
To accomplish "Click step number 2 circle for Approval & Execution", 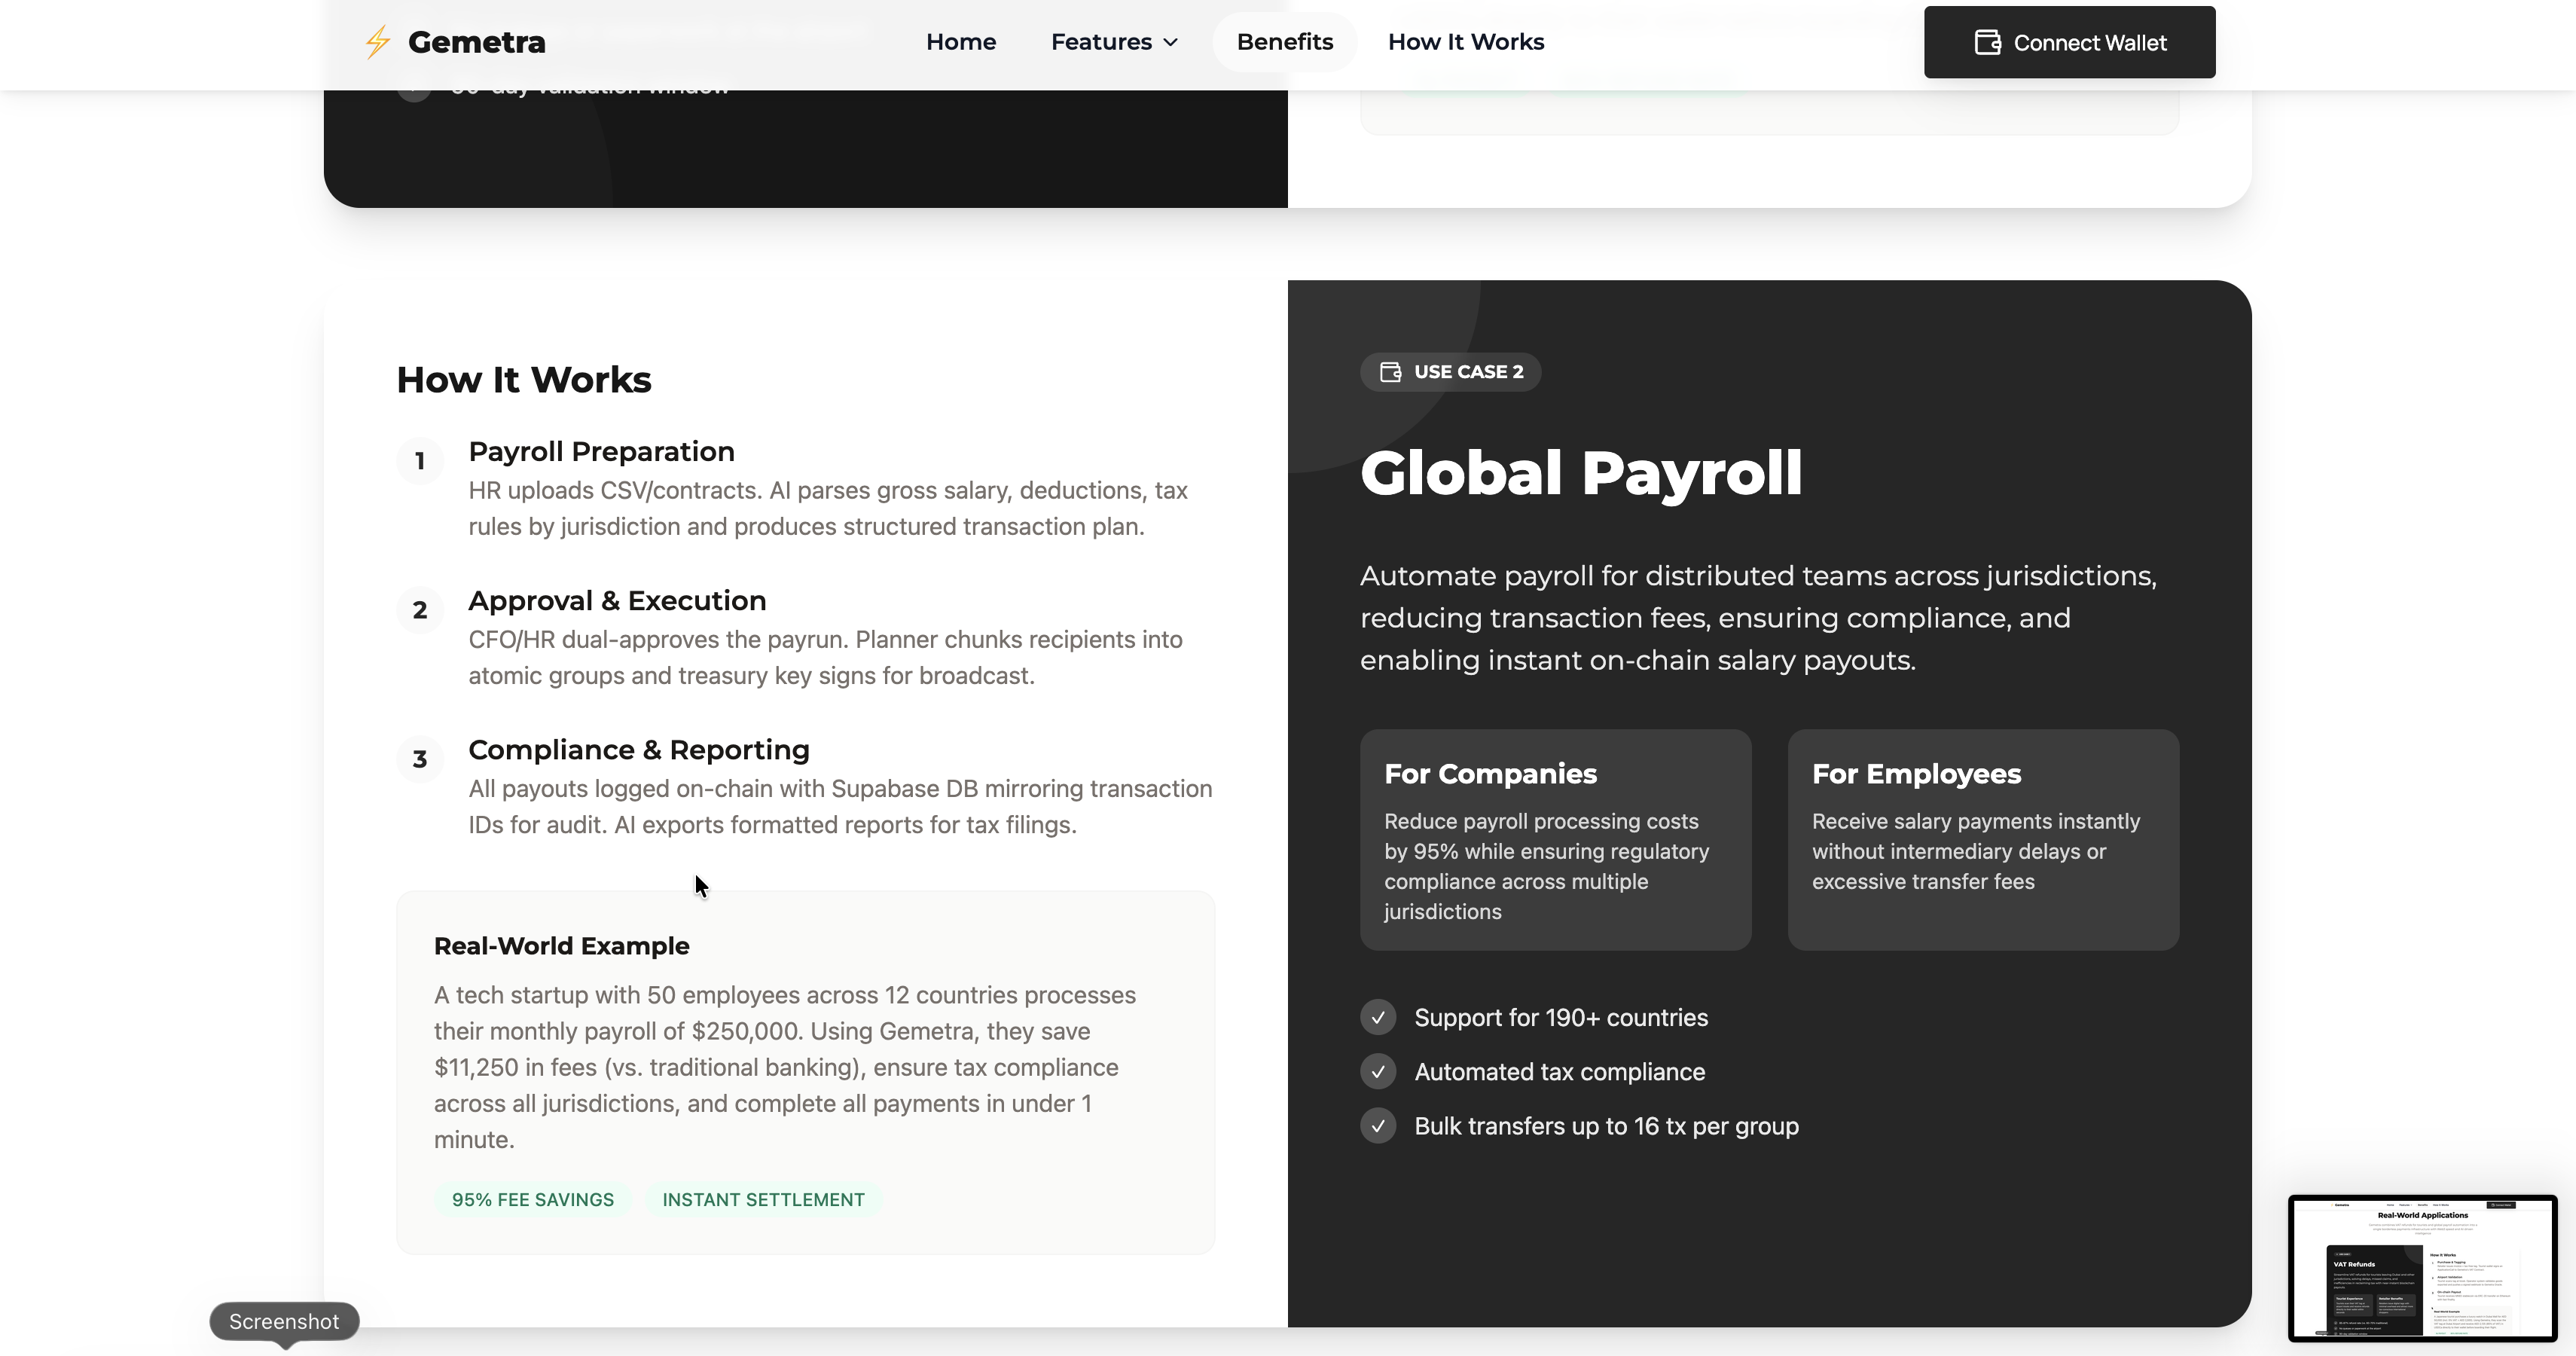I will coord(420,610).
